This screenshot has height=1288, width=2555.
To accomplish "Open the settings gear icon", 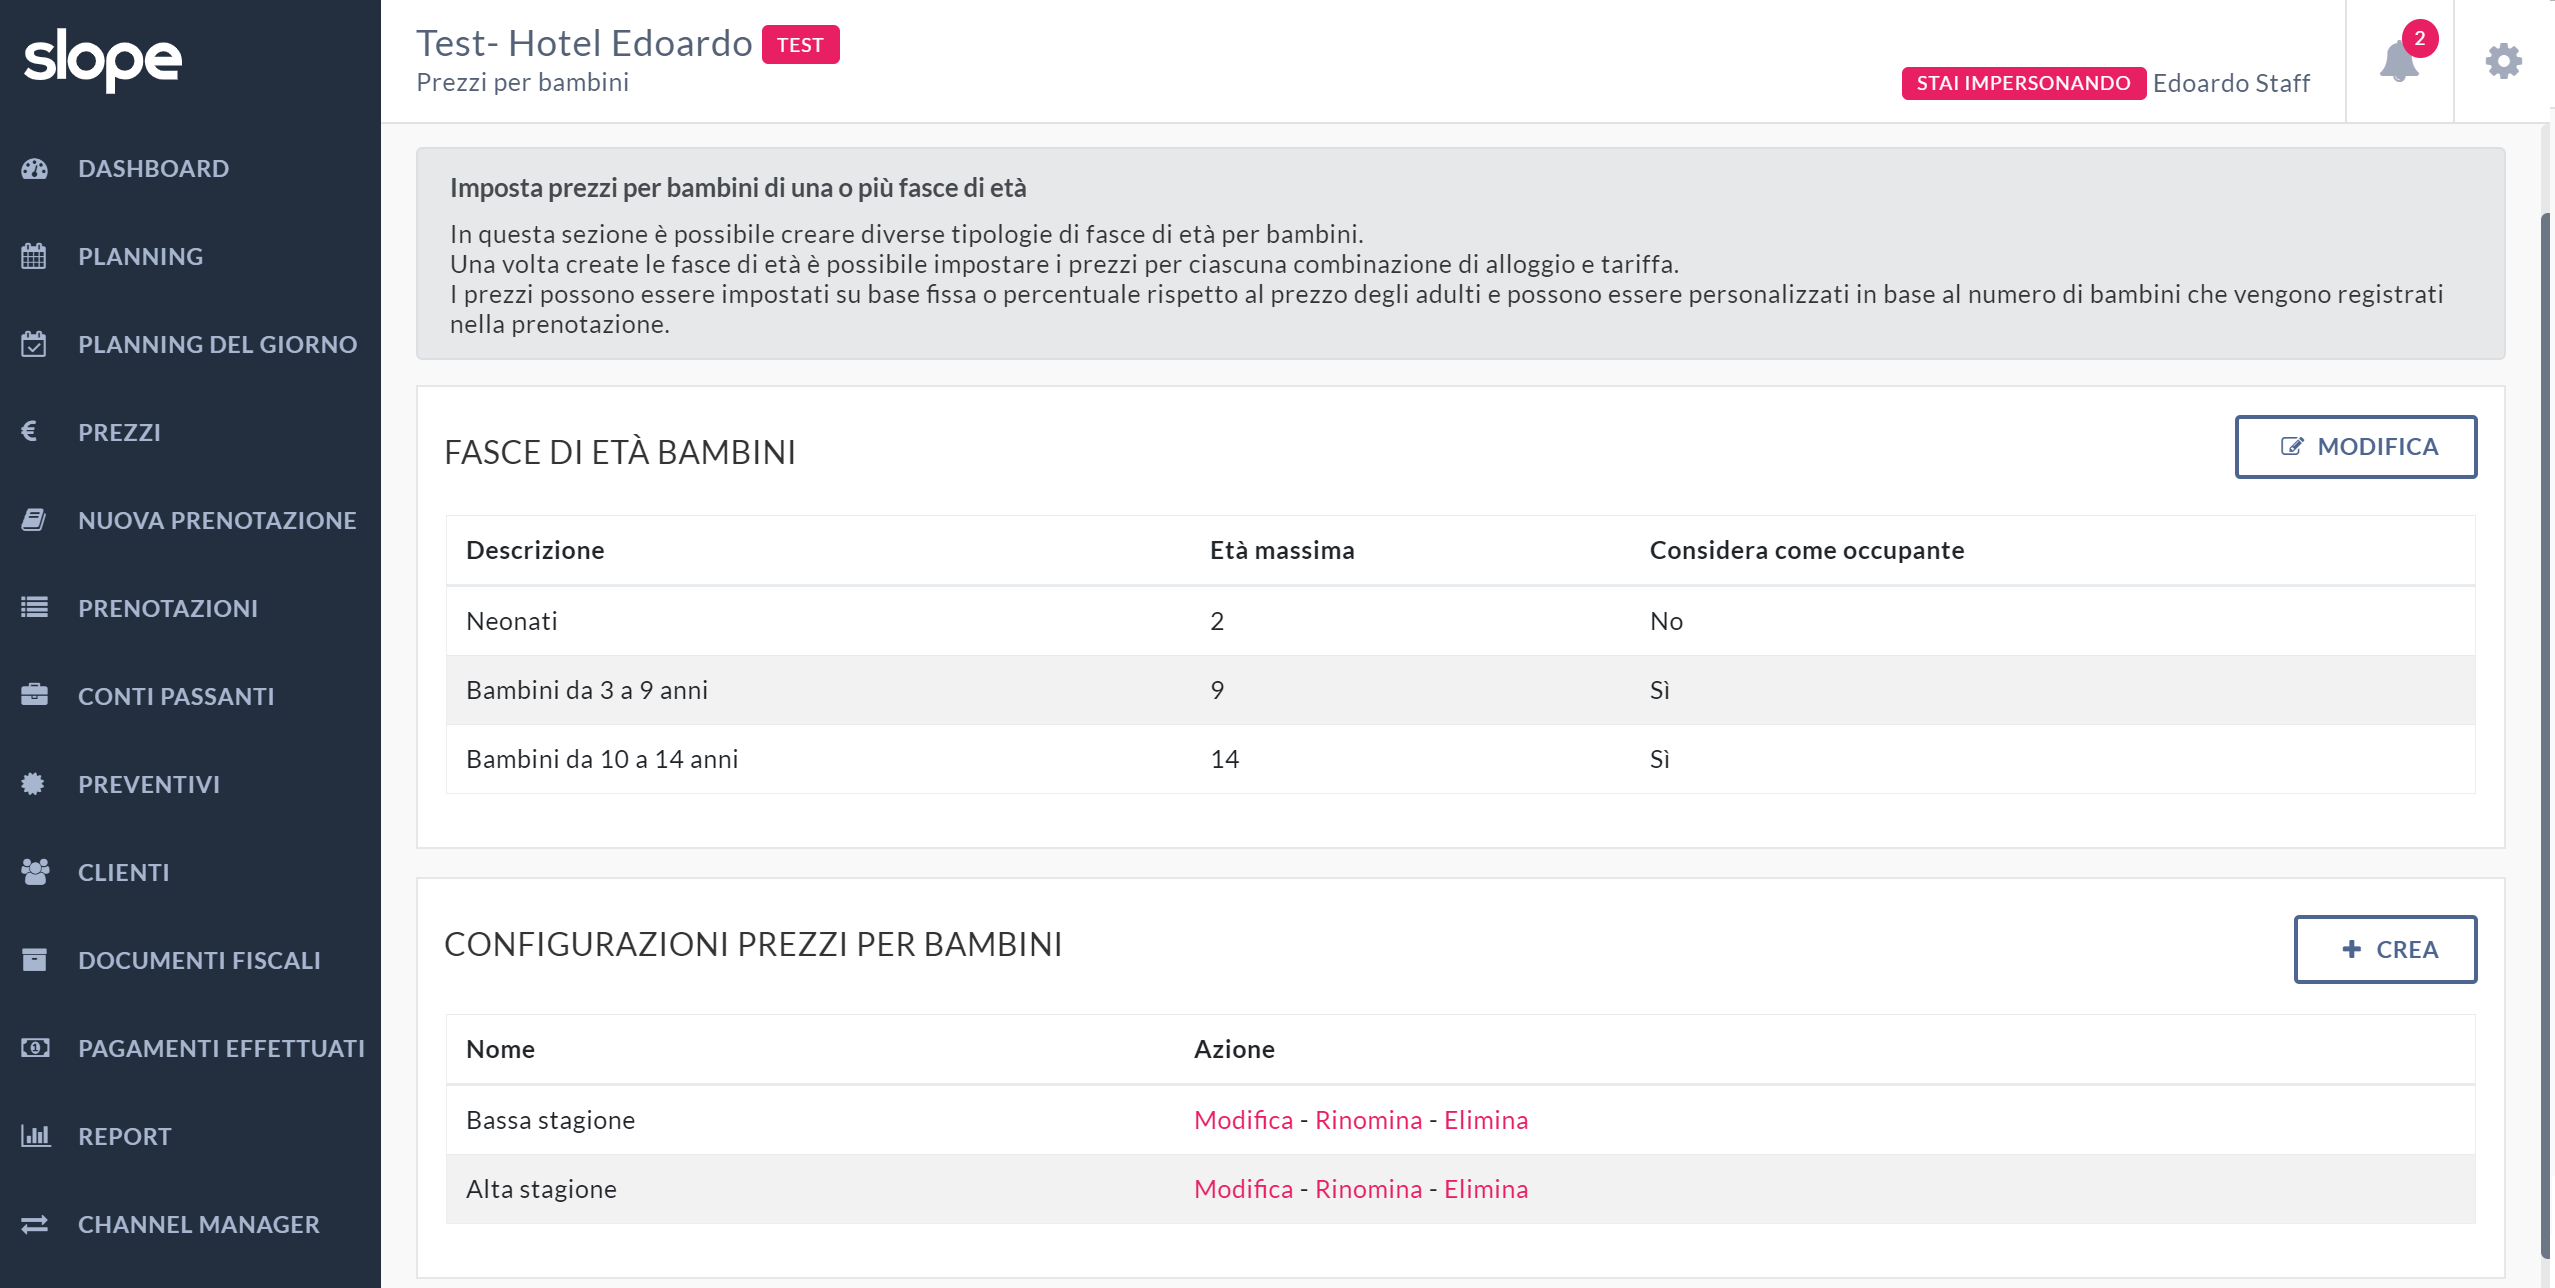I will click(2503, 62).
